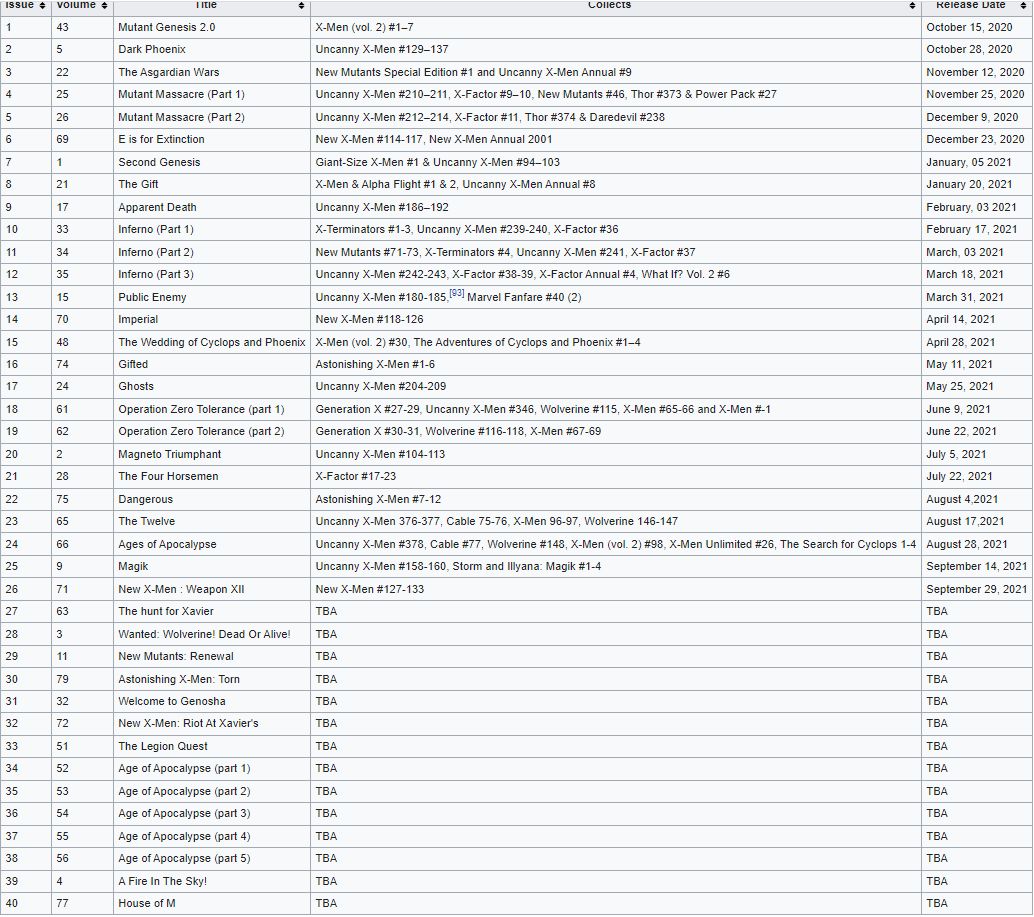Open citation 93 in Public Enemy row
Screen dimensions: 1034x917
(x=457, y=293)
